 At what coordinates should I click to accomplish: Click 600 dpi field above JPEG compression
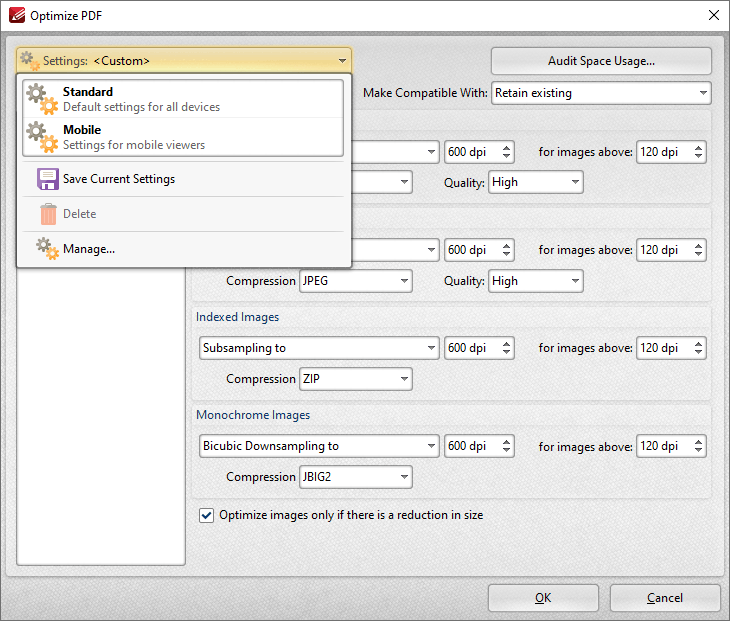pos(479,250)
